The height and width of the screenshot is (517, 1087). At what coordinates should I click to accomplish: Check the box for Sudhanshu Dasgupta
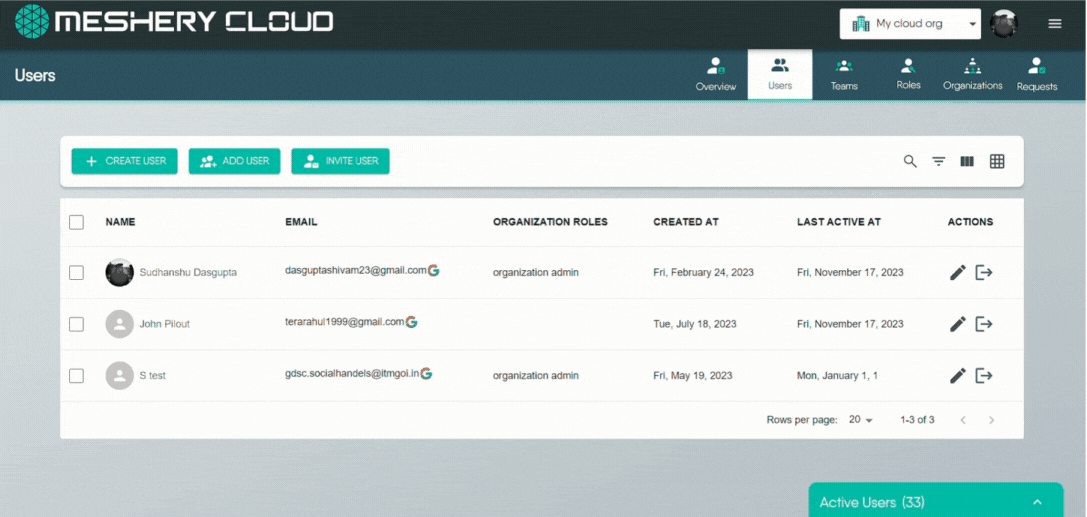click(x=76, y=272)
